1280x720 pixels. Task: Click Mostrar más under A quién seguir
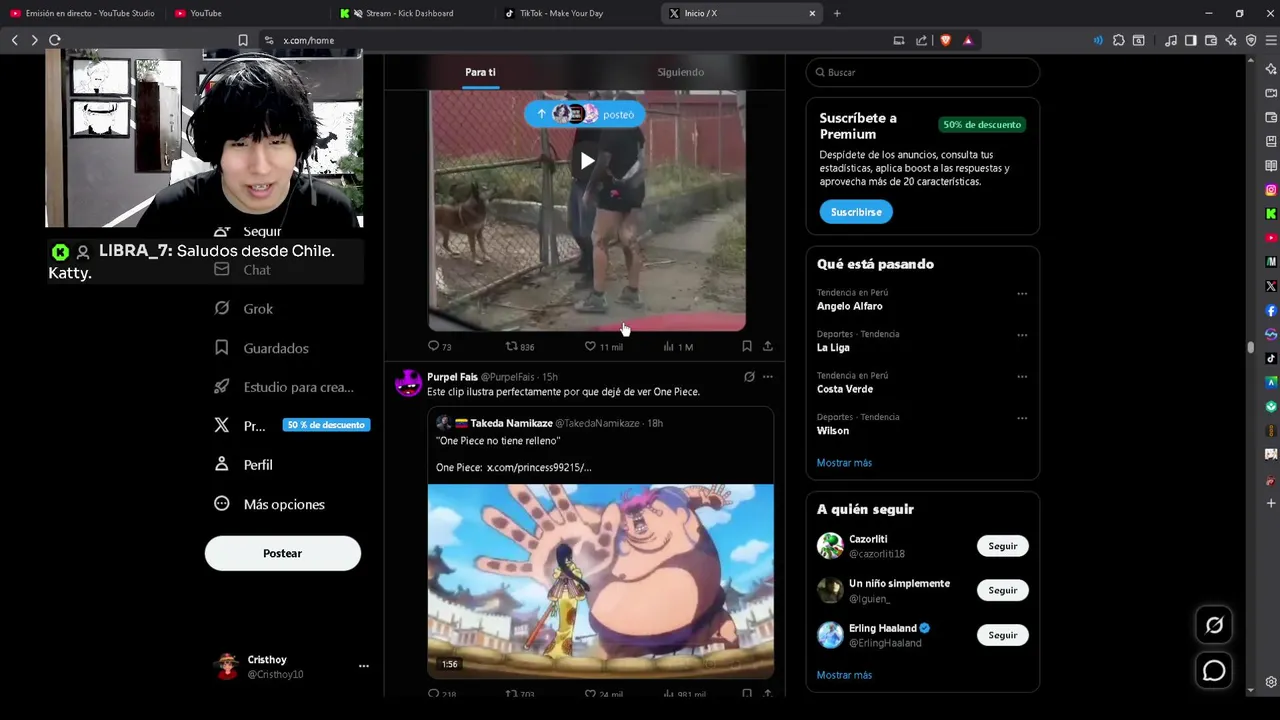click(844, 675)
